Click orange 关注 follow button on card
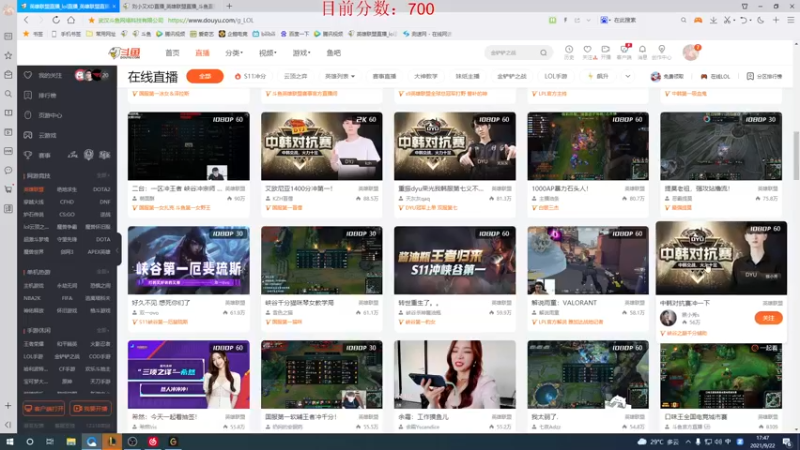 [768, 318]
